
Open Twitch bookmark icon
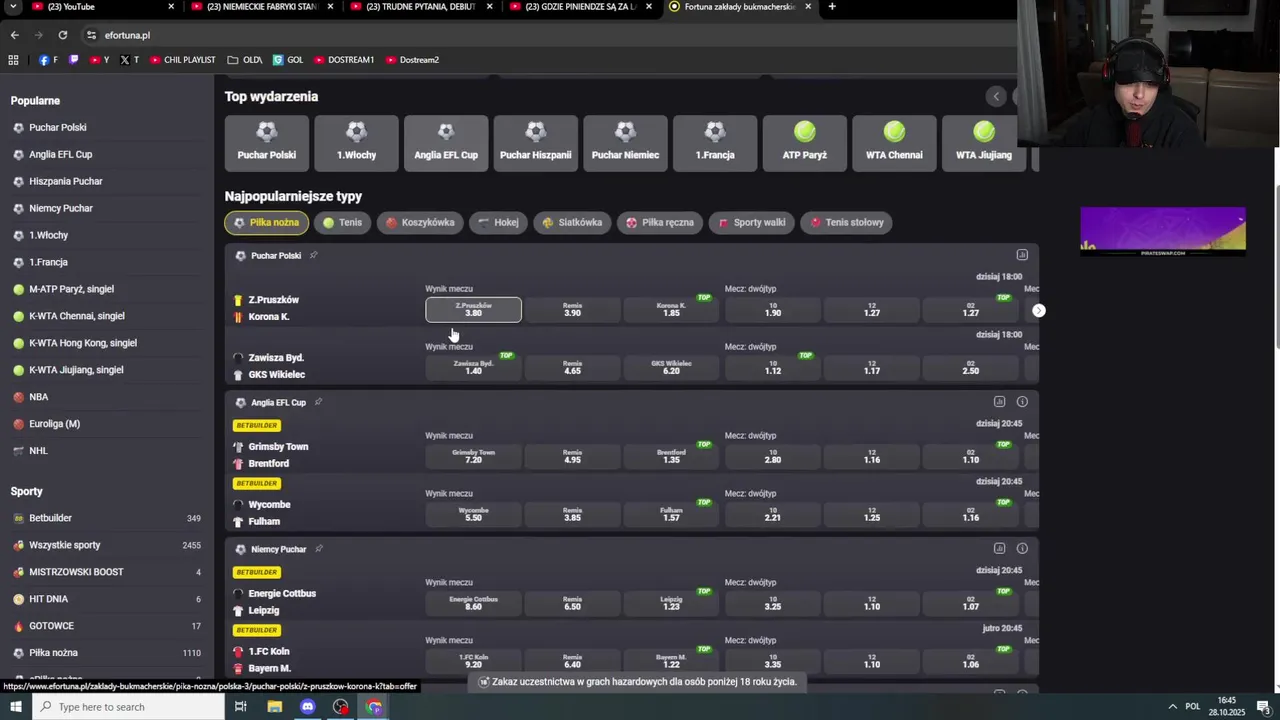[73, 60]
